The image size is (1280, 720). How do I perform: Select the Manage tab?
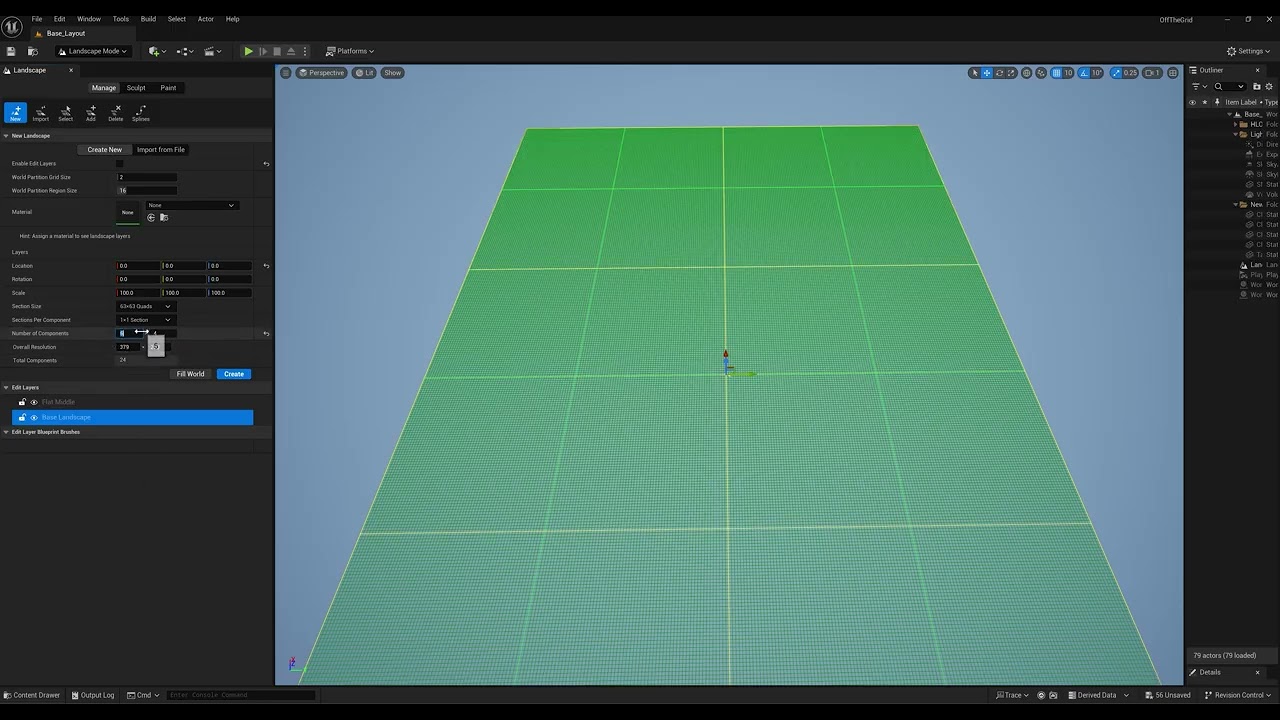(x=104, y=88)
